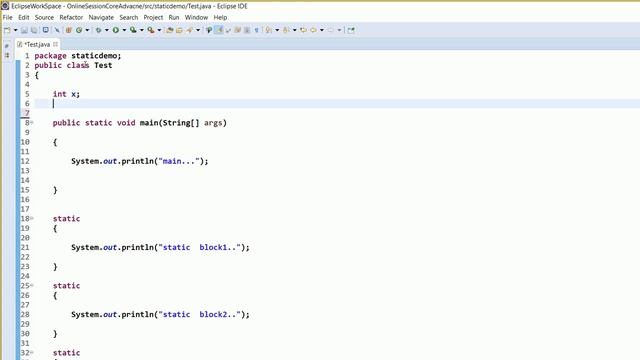The height and width of the screenshot is (360, 640).
Task: Expand the Search dropdown arrow
Action: (x=198, y=30)
